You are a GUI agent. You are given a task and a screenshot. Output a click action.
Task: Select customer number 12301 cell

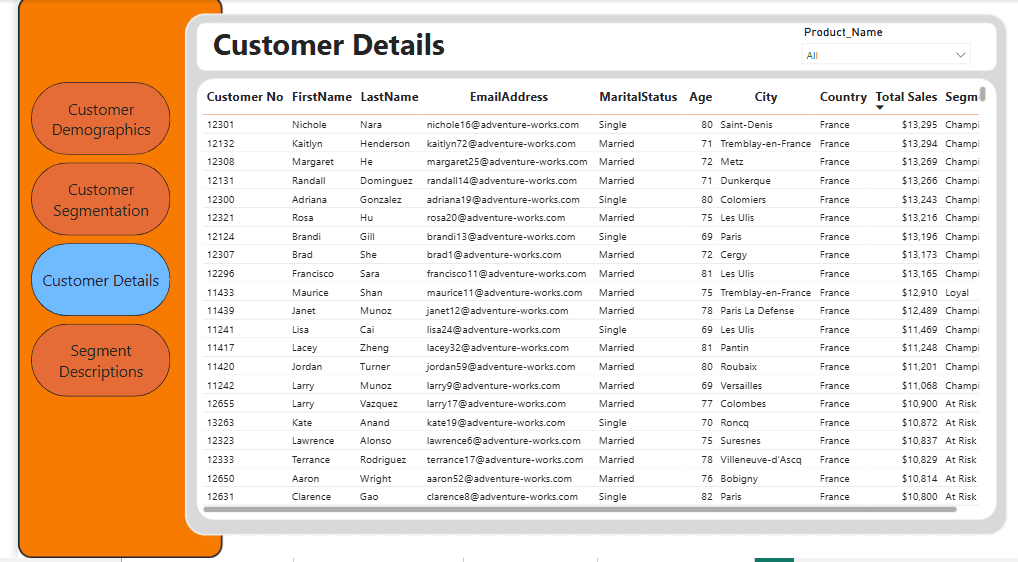point(221,125)
